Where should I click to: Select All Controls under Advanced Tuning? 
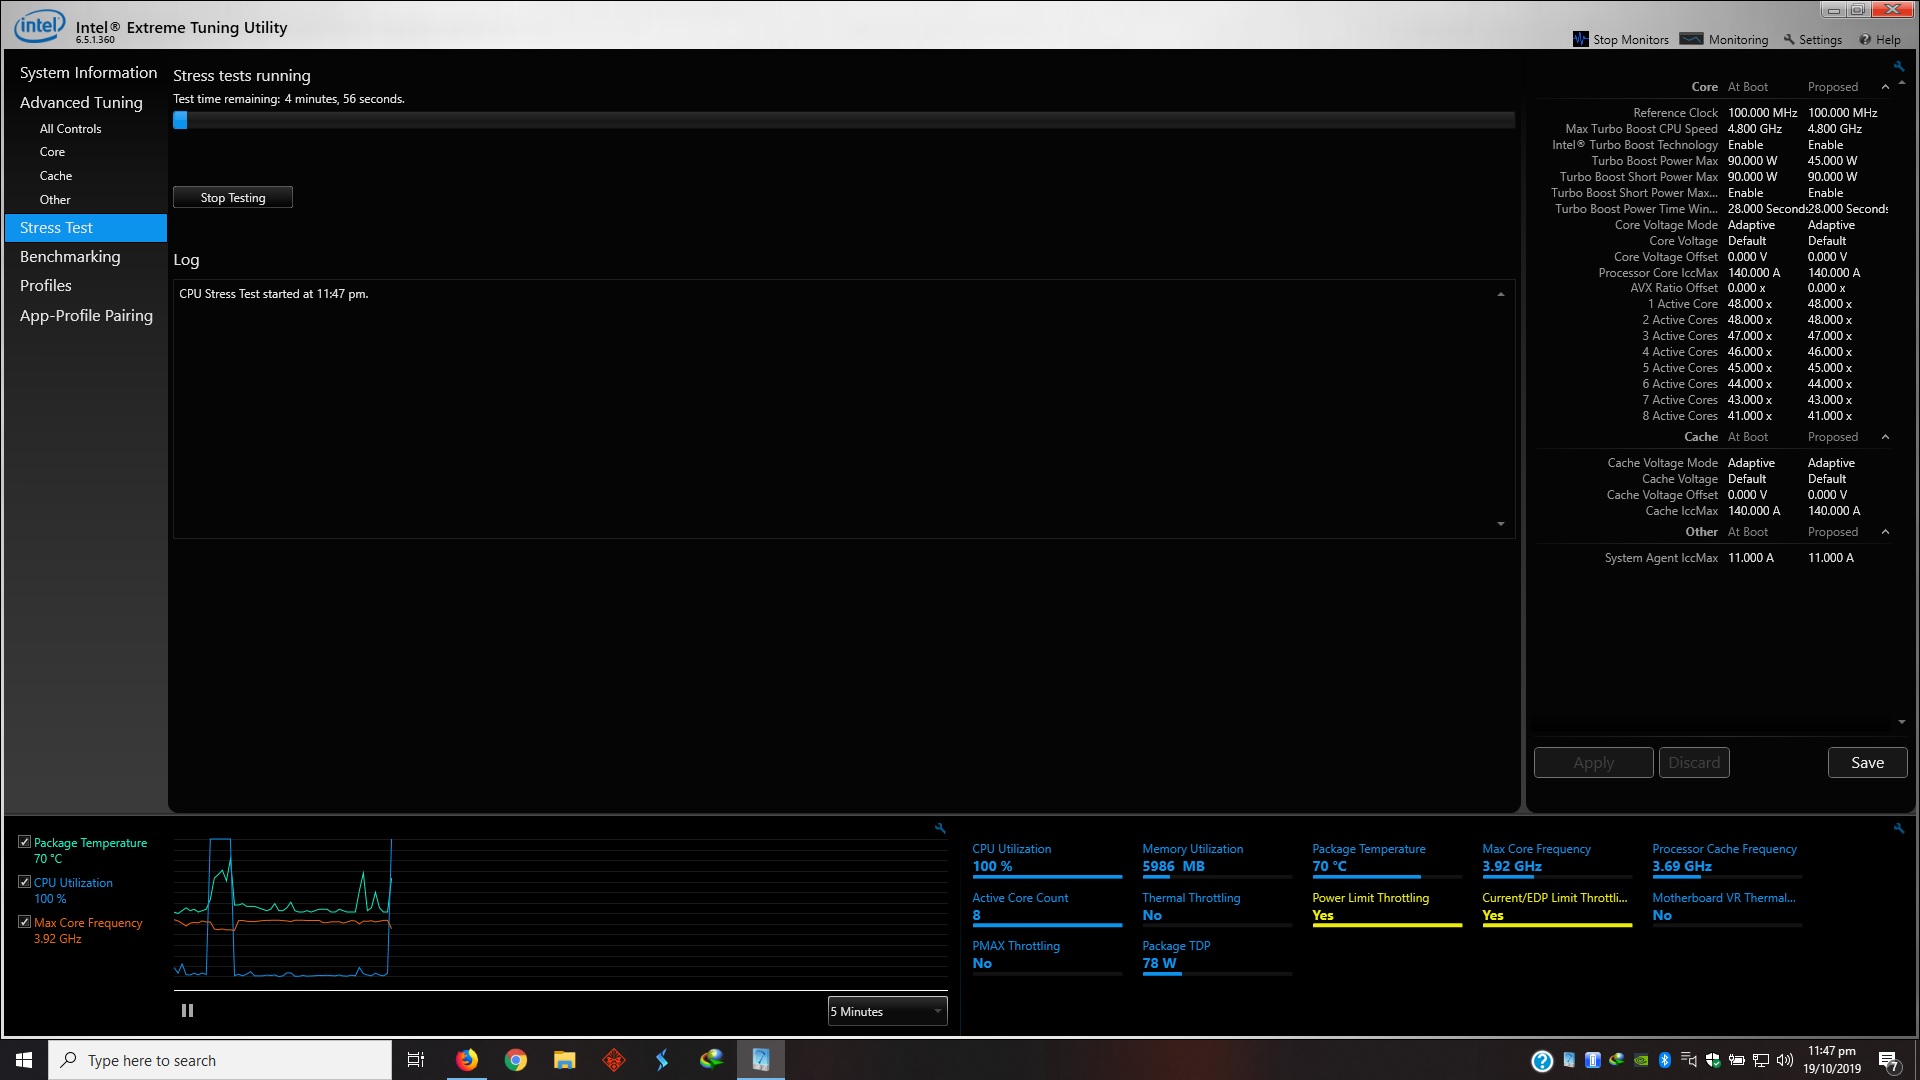coord(70,129)
